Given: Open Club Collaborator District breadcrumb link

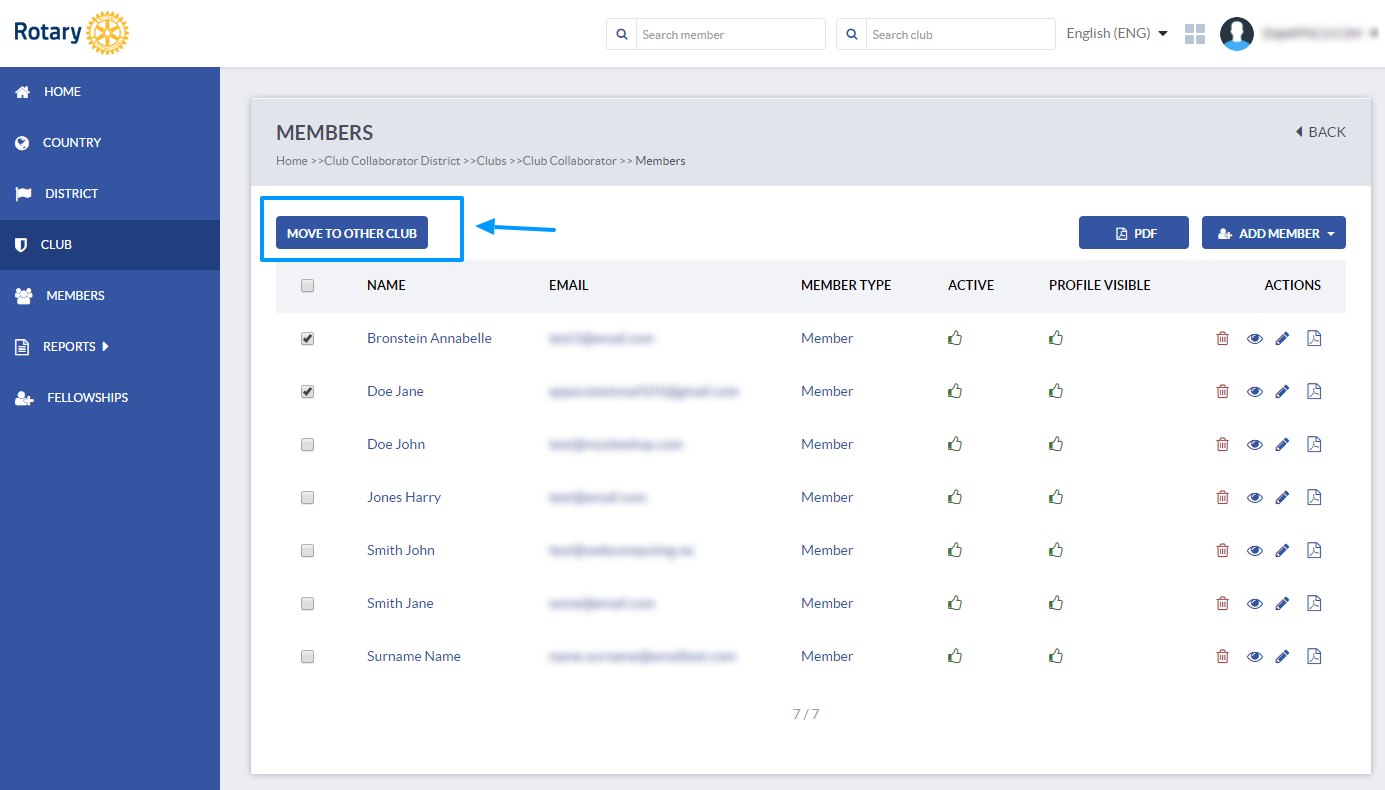Looking at the screenshot, I should [392, 161].
